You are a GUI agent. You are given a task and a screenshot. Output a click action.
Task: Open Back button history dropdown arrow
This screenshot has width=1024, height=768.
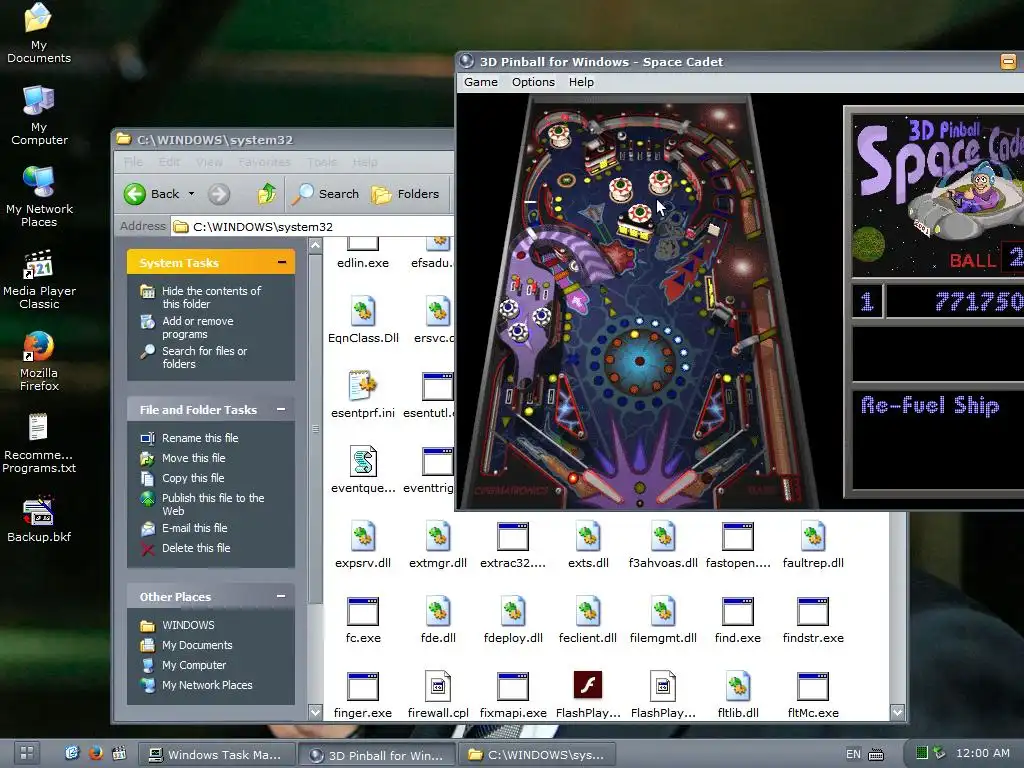[191, 194]
